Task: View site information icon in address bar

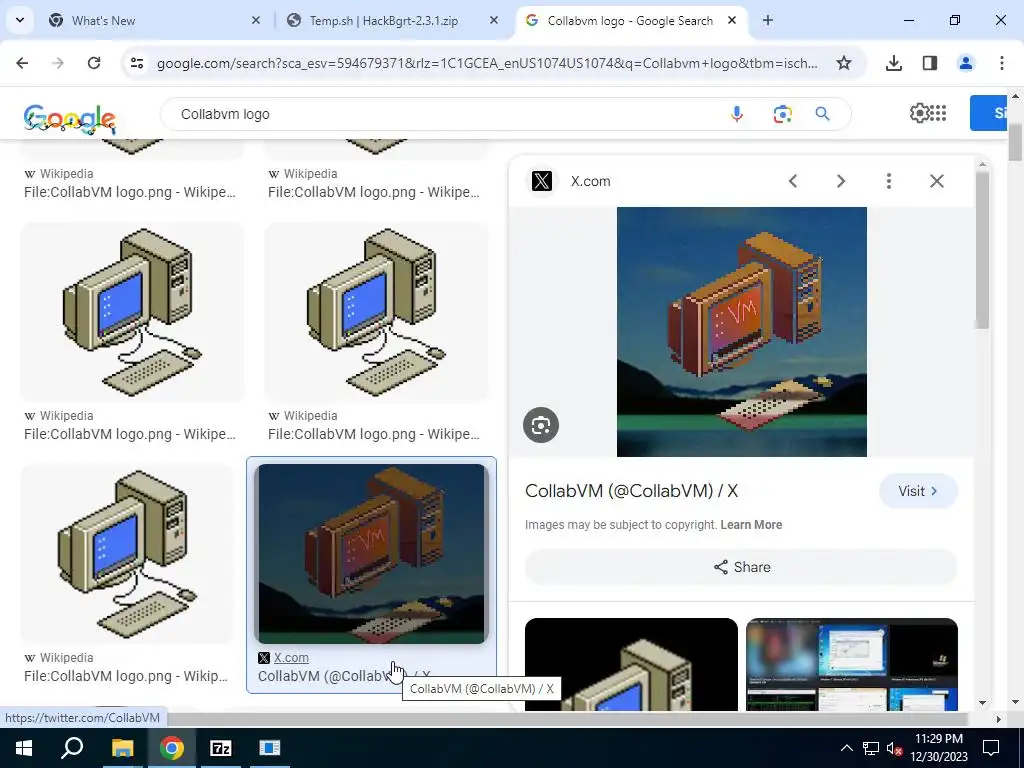Action: click(x=137, y=63)
